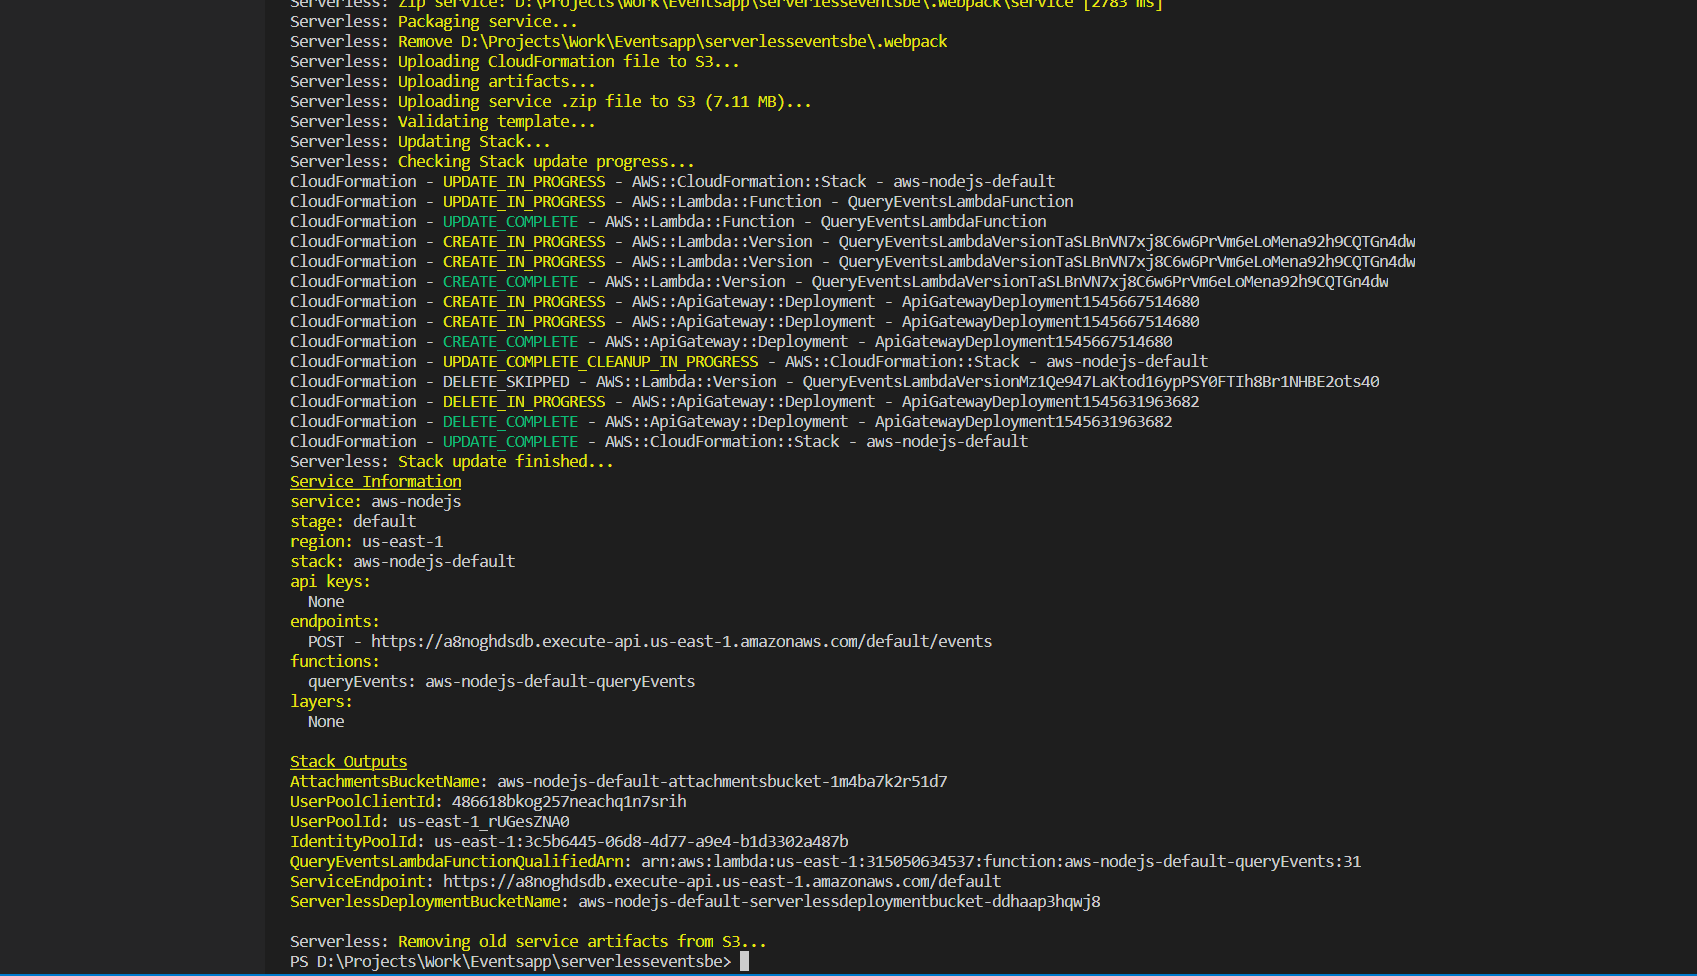Click the "functions:" label
Screen dimensions: 1697x976
point(334,661)
